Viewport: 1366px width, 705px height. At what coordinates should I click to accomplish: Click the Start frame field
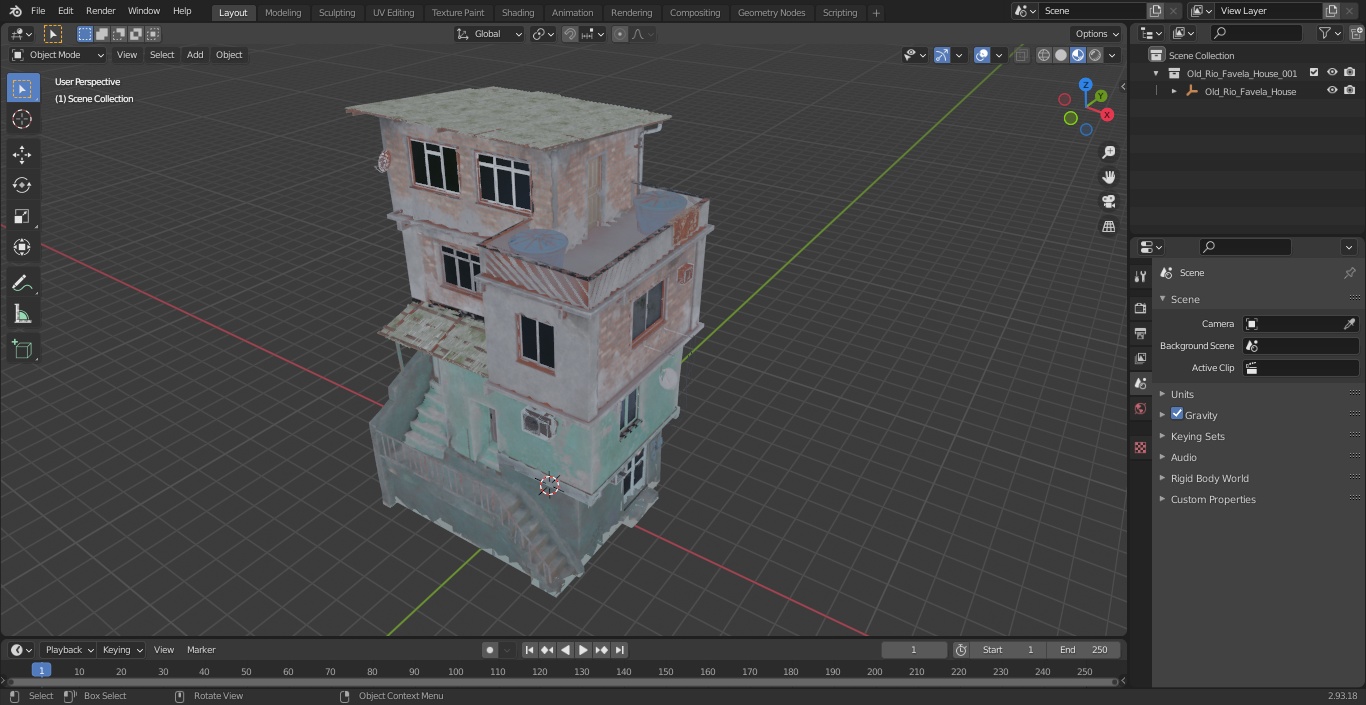click(x=1009, y=650)
